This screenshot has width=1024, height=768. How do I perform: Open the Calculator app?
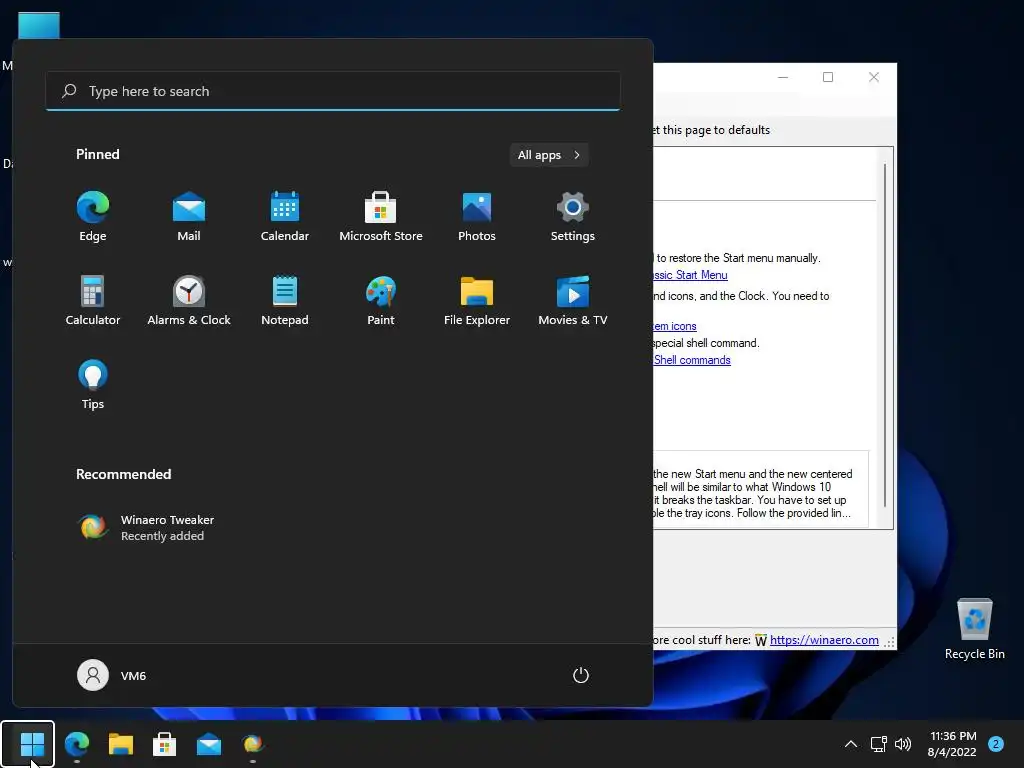(93, 300)
